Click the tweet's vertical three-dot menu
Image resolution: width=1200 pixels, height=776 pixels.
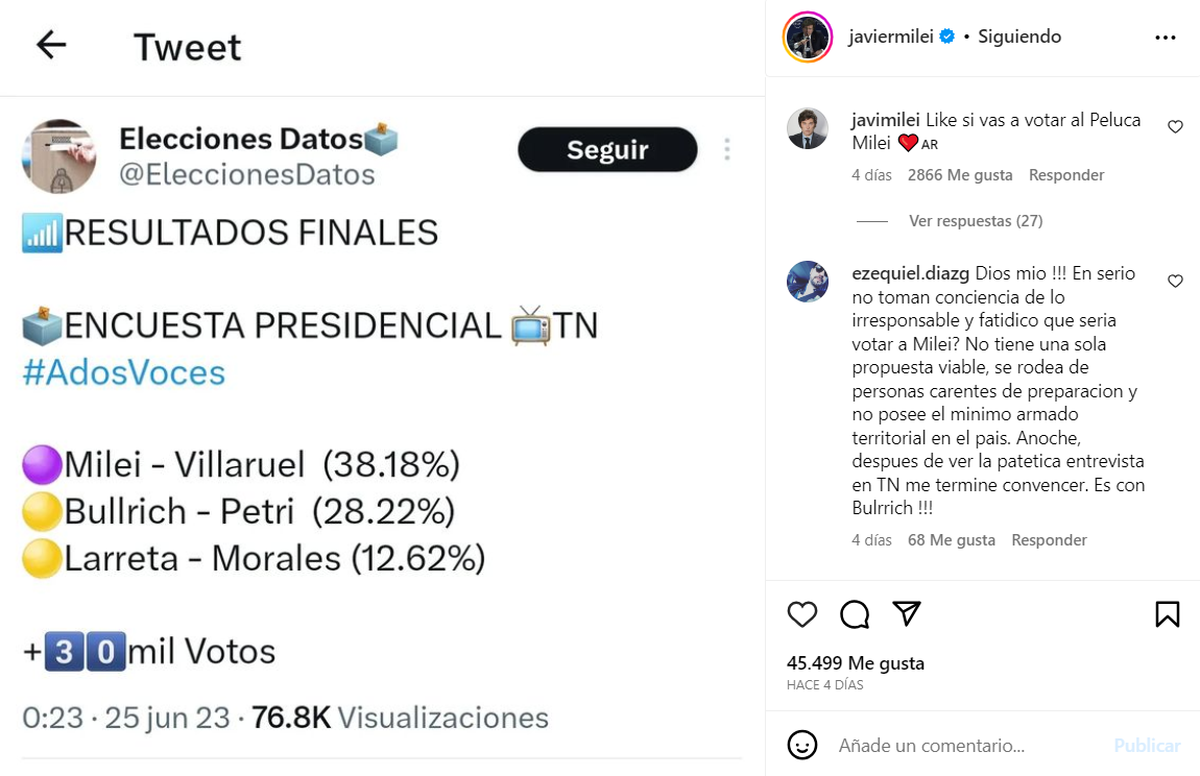[727, 150]
